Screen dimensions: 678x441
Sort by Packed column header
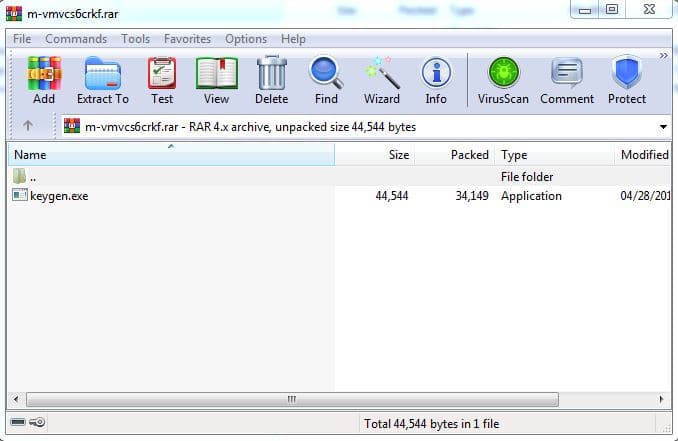469,155
